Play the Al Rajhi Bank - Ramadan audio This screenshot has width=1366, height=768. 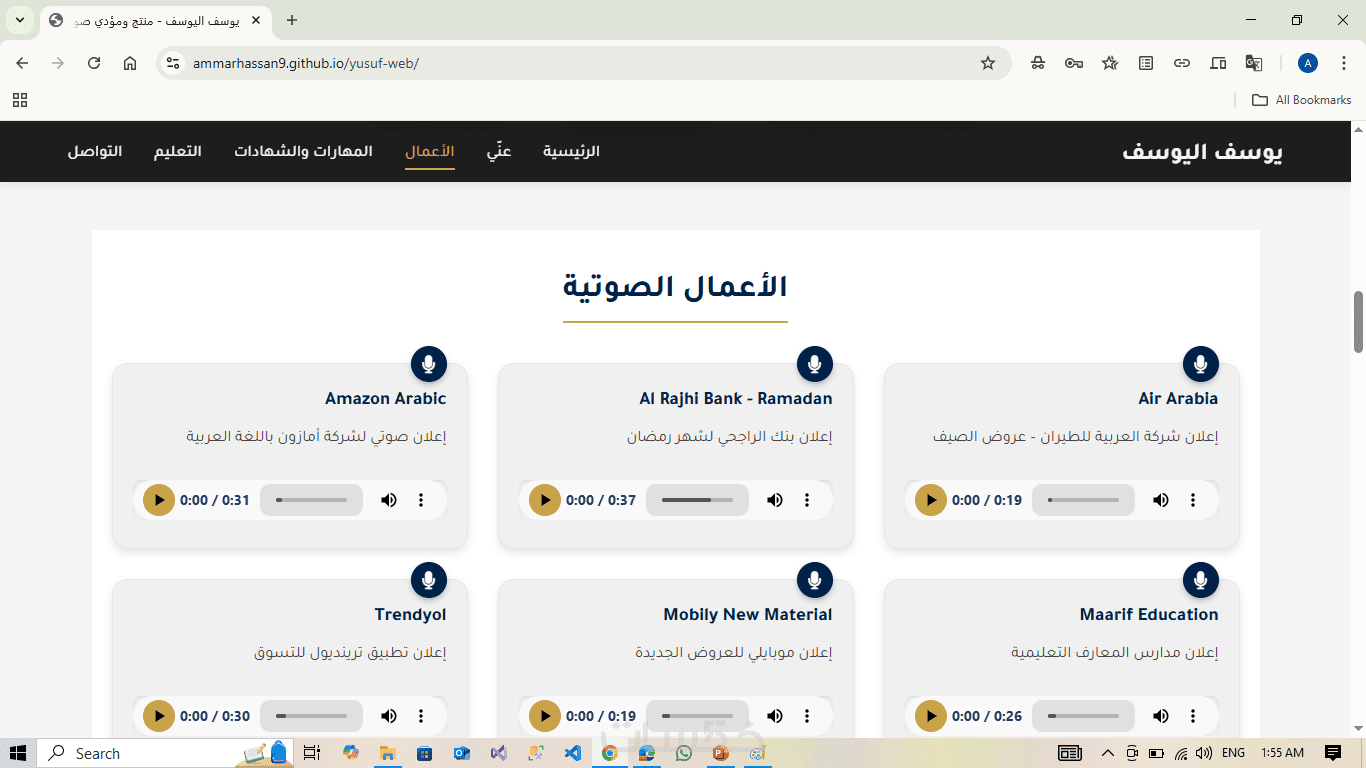[545, 500]
